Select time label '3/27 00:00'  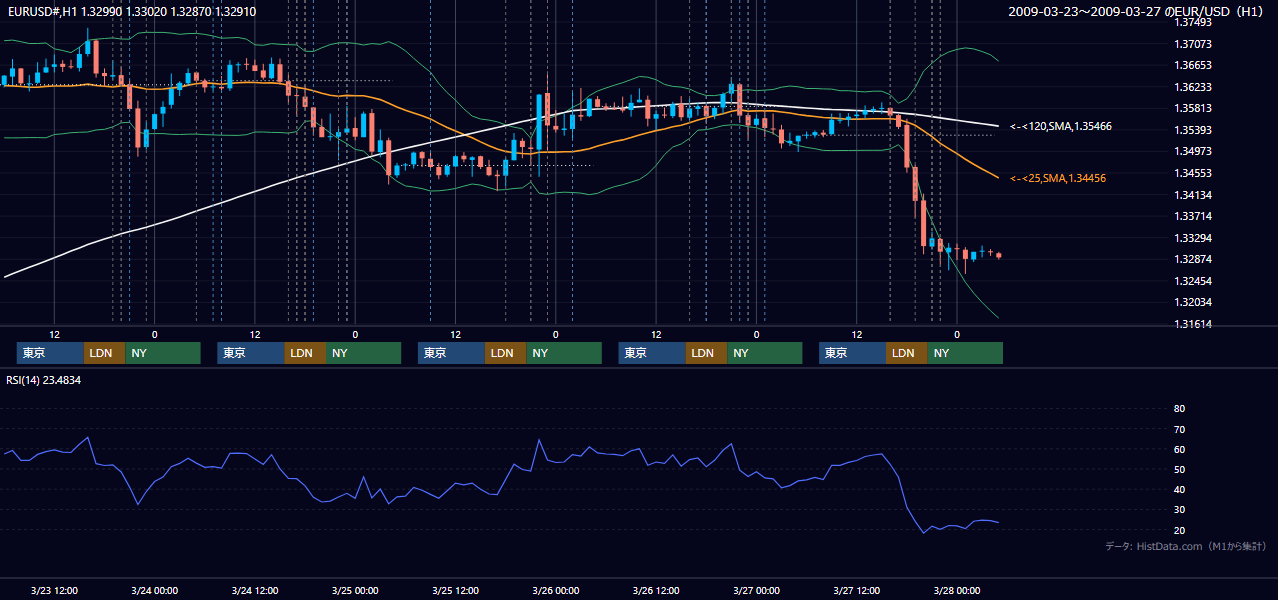[x=756, y=590]
